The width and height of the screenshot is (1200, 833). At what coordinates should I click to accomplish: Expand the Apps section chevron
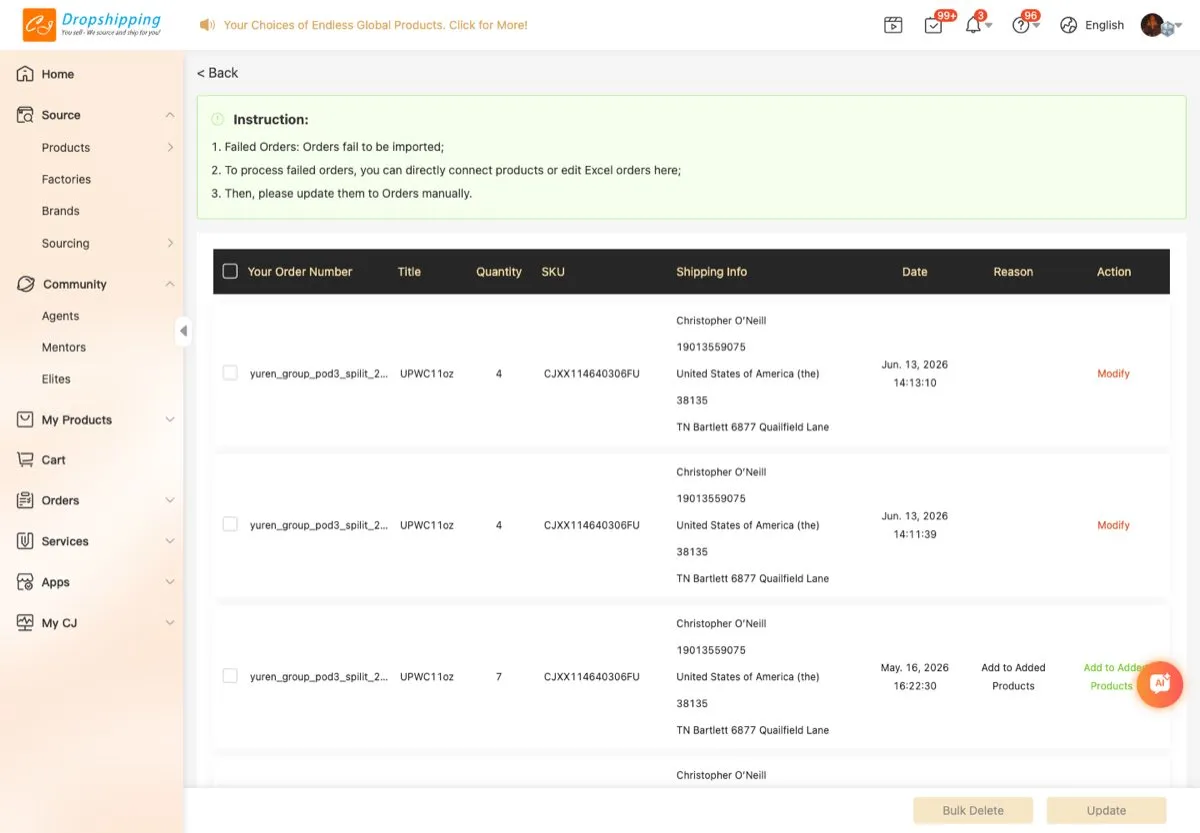pos(170,582)
